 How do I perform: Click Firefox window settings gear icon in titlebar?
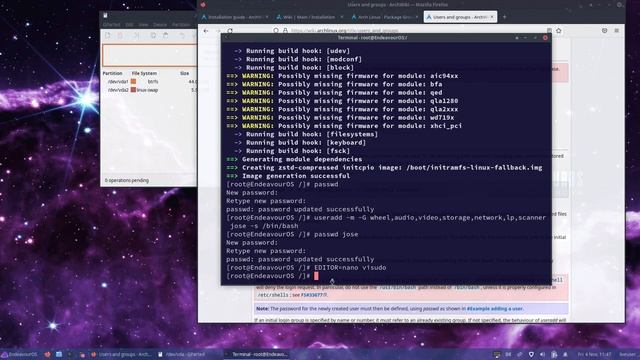[620, 5]
